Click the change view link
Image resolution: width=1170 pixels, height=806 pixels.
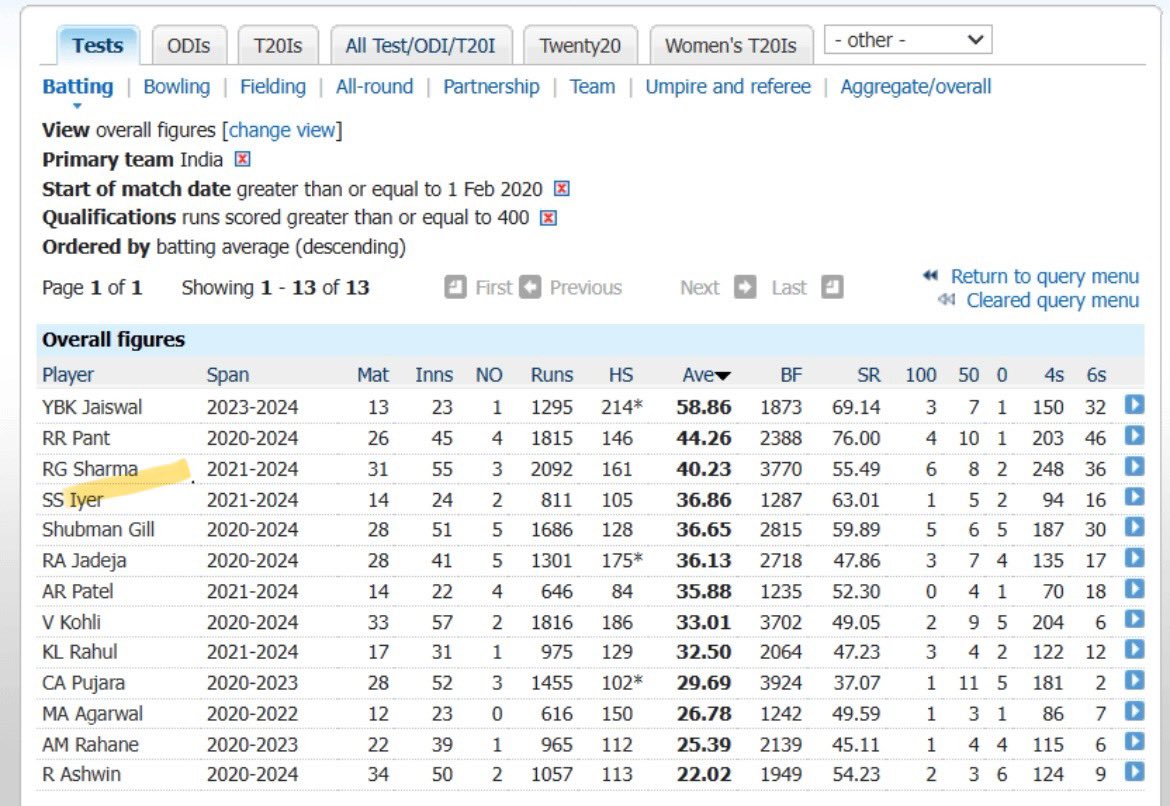[282, 130]
